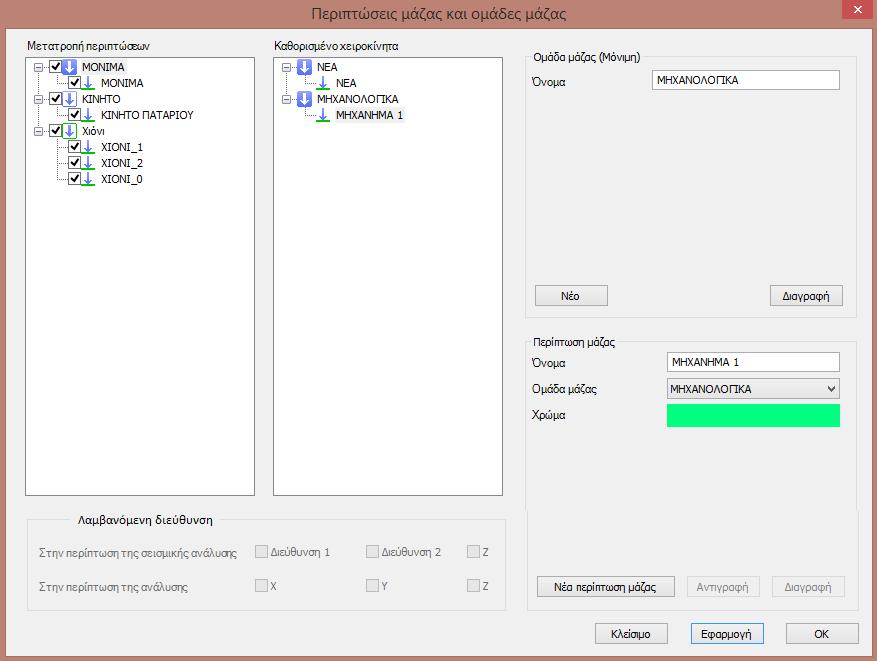Viewport: 877px width, 661px height.
Task: Click the ΧΙΟΝΙ_2 arrow icon
Action: [88, 163]
